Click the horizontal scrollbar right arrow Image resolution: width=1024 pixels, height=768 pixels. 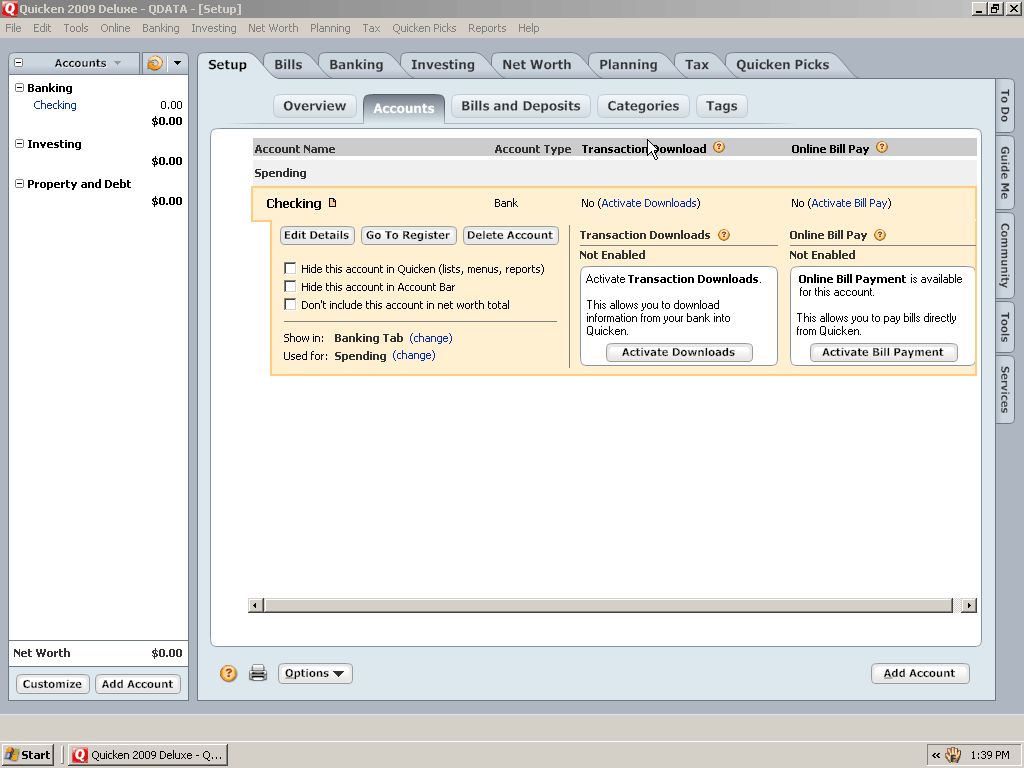click(x=968, y=605)
